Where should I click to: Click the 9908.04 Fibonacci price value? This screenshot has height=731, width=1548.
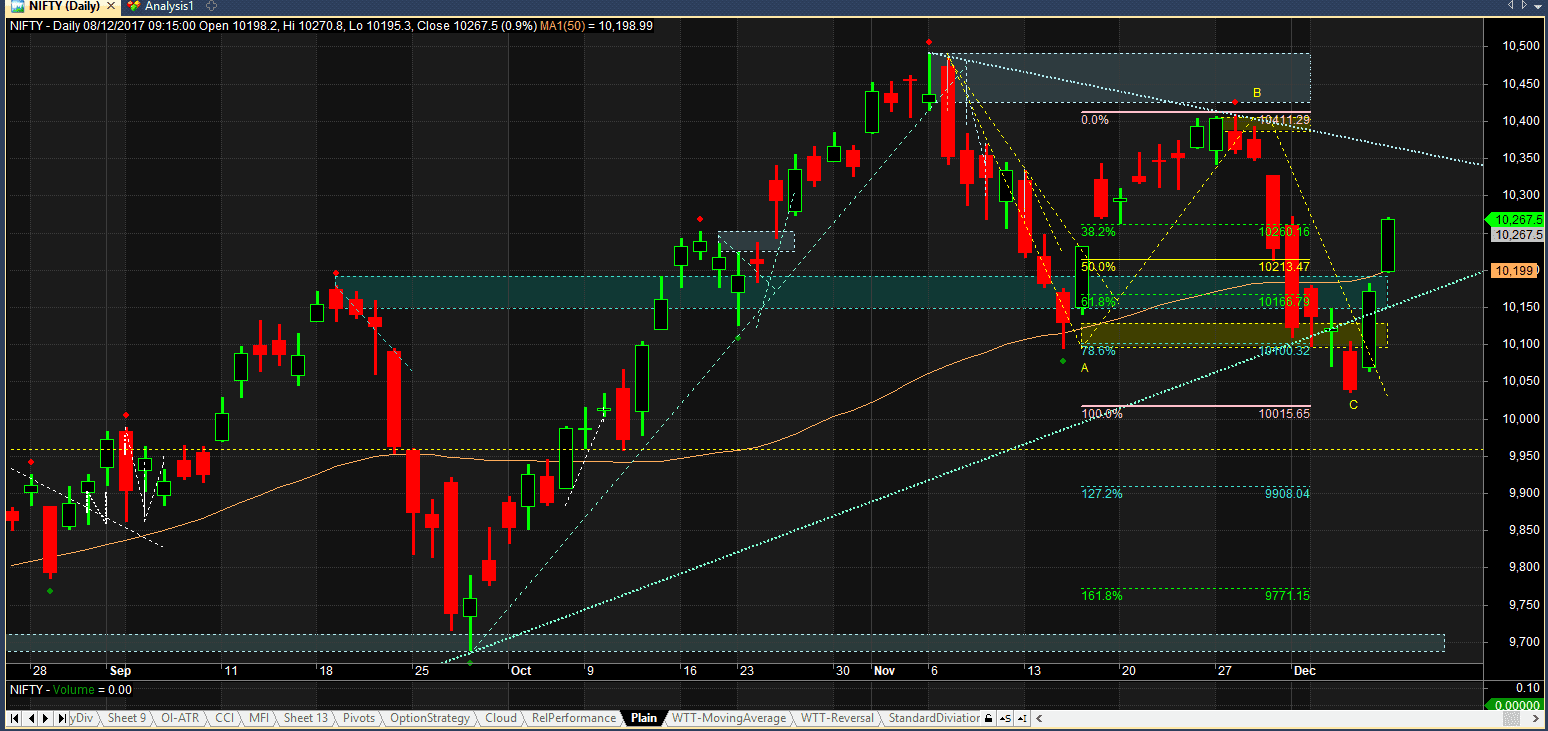[x=1286, y=493]
